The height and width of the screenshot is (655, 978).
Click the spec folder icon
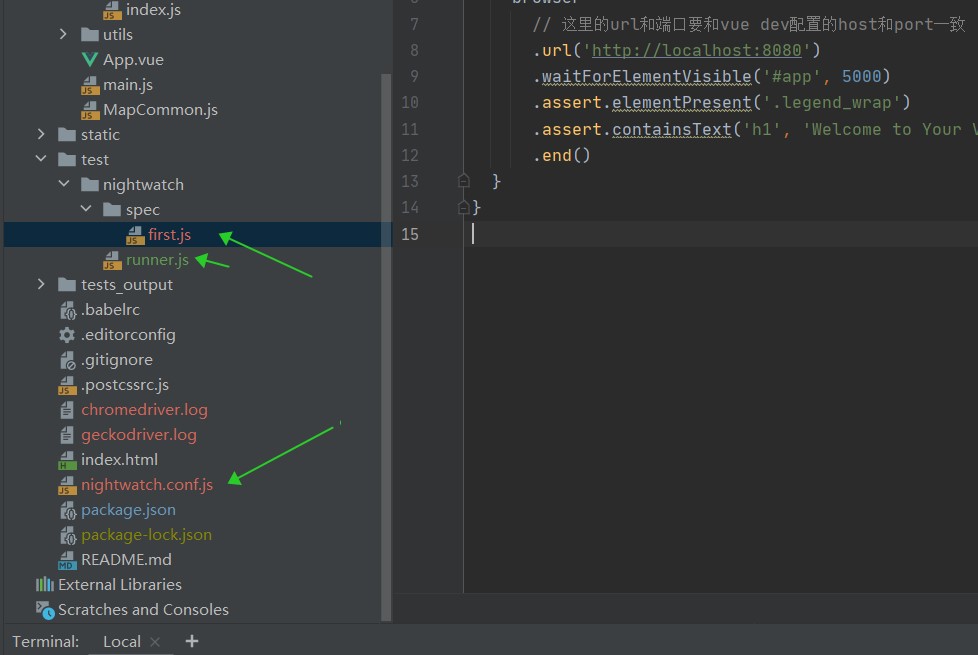pos(112,210)
